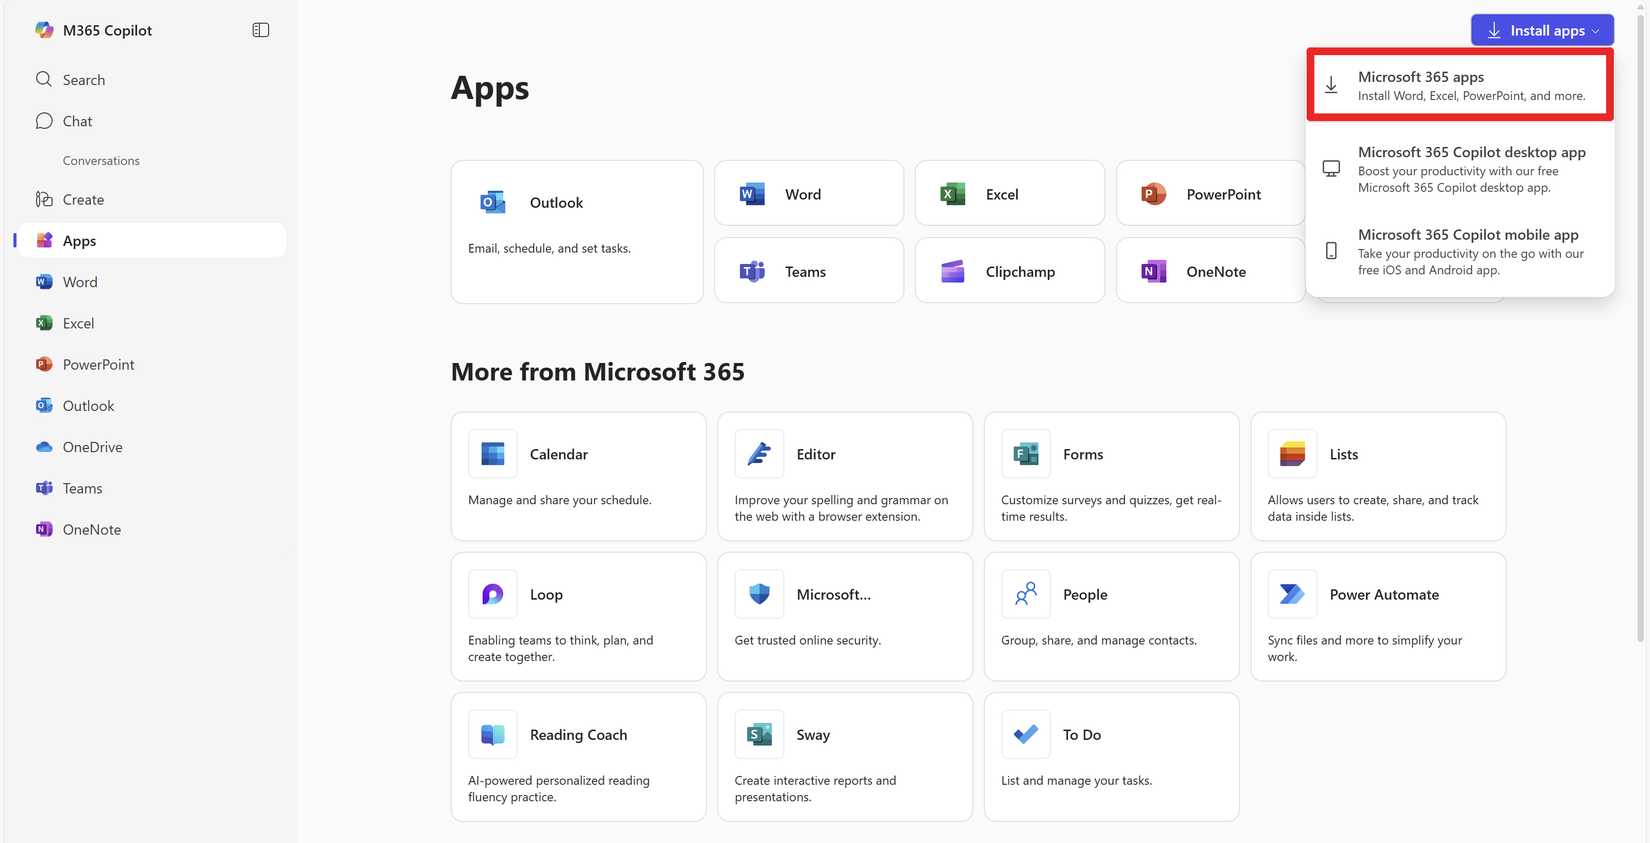Image resolution: width=1650 pixels, height=843 pixels.
Task: Choose Microsoft 365 Copilot desktop app option
Action: [1459, 169]
